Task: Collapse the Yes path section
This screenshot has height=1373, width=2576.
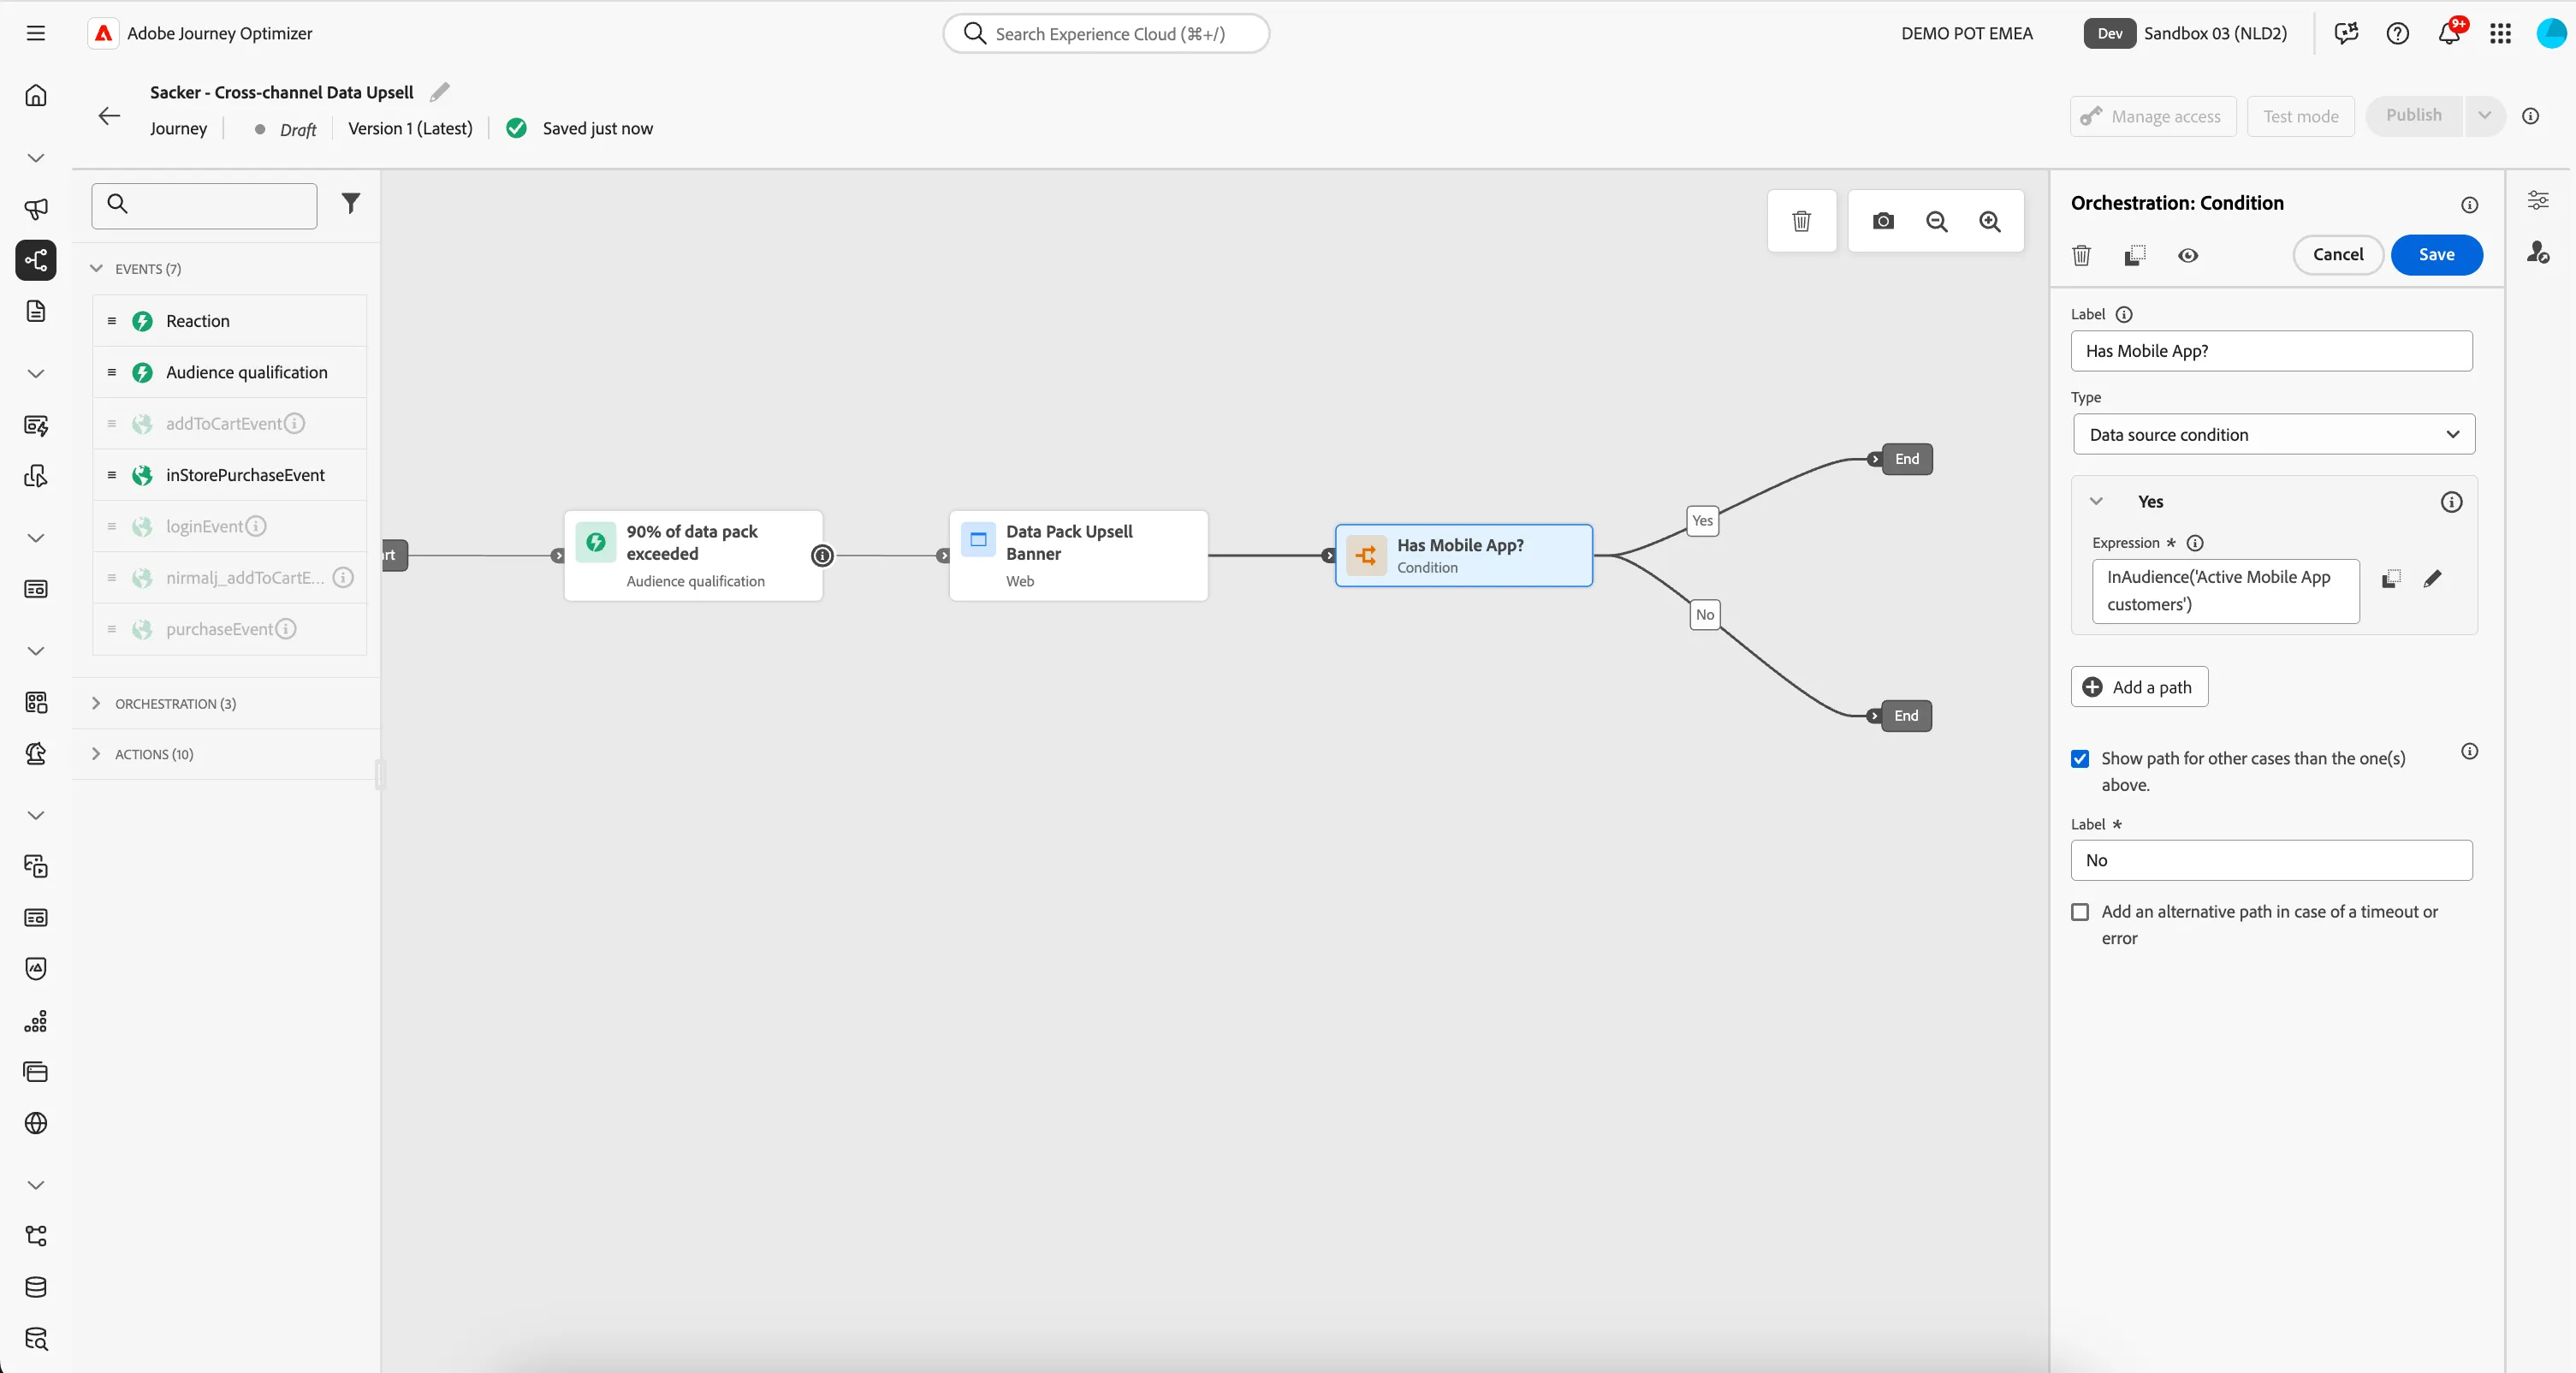Action: click(x=2096, y=501)
